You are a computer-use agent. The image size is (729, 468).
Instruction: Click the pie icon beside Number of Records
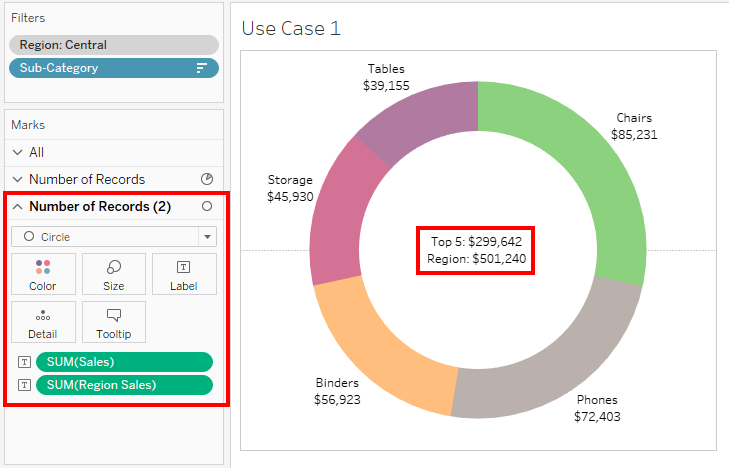tap(207, 179)
